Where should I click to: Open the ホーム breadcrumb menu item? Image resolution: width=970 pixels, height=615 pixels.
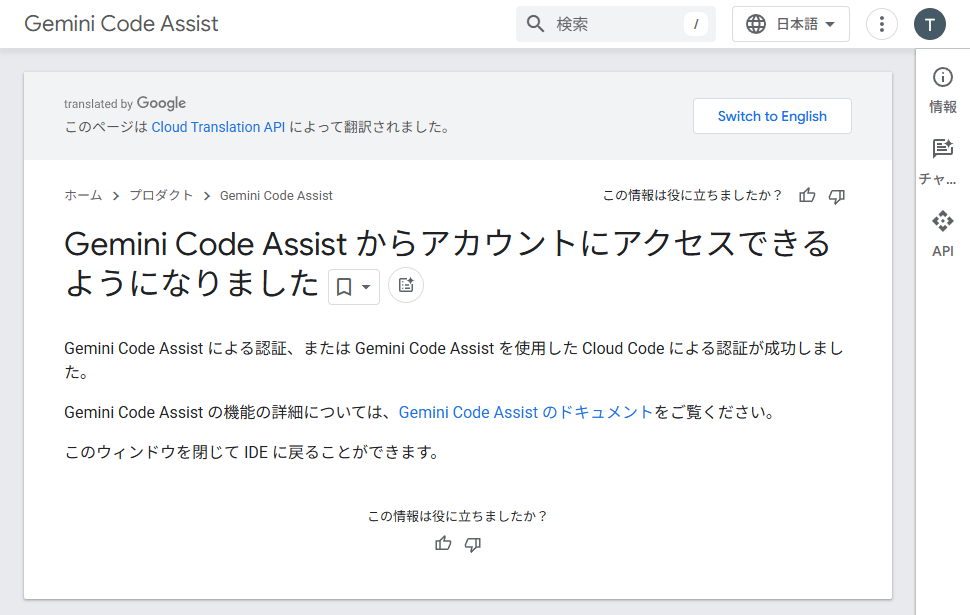(81, 195)
